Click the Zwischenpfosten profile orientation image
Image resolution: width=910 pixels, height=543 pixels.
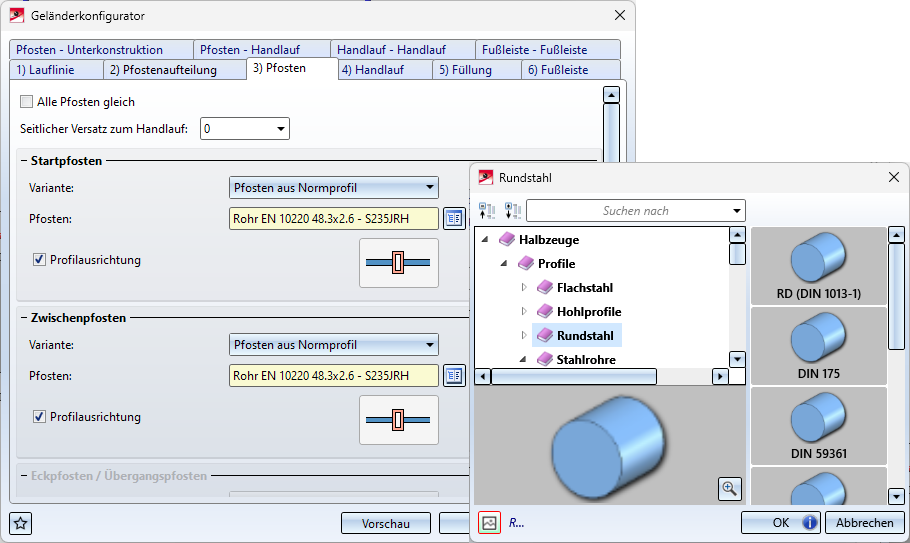(399, 420)
